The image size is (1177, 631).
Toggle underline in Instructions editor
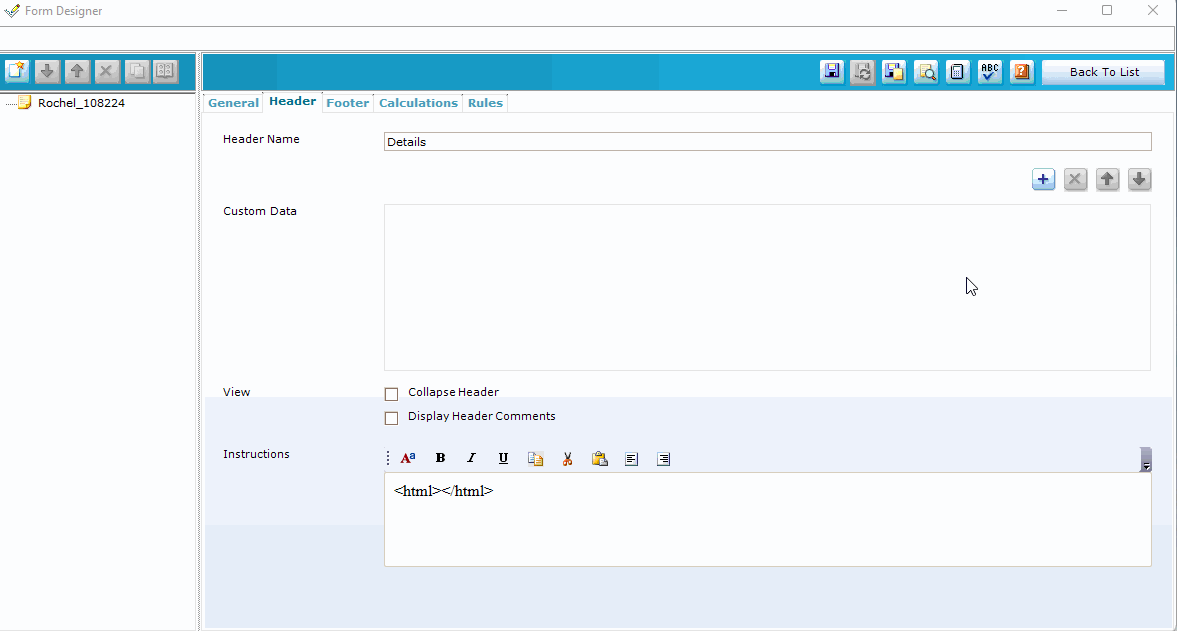(503, 458)
